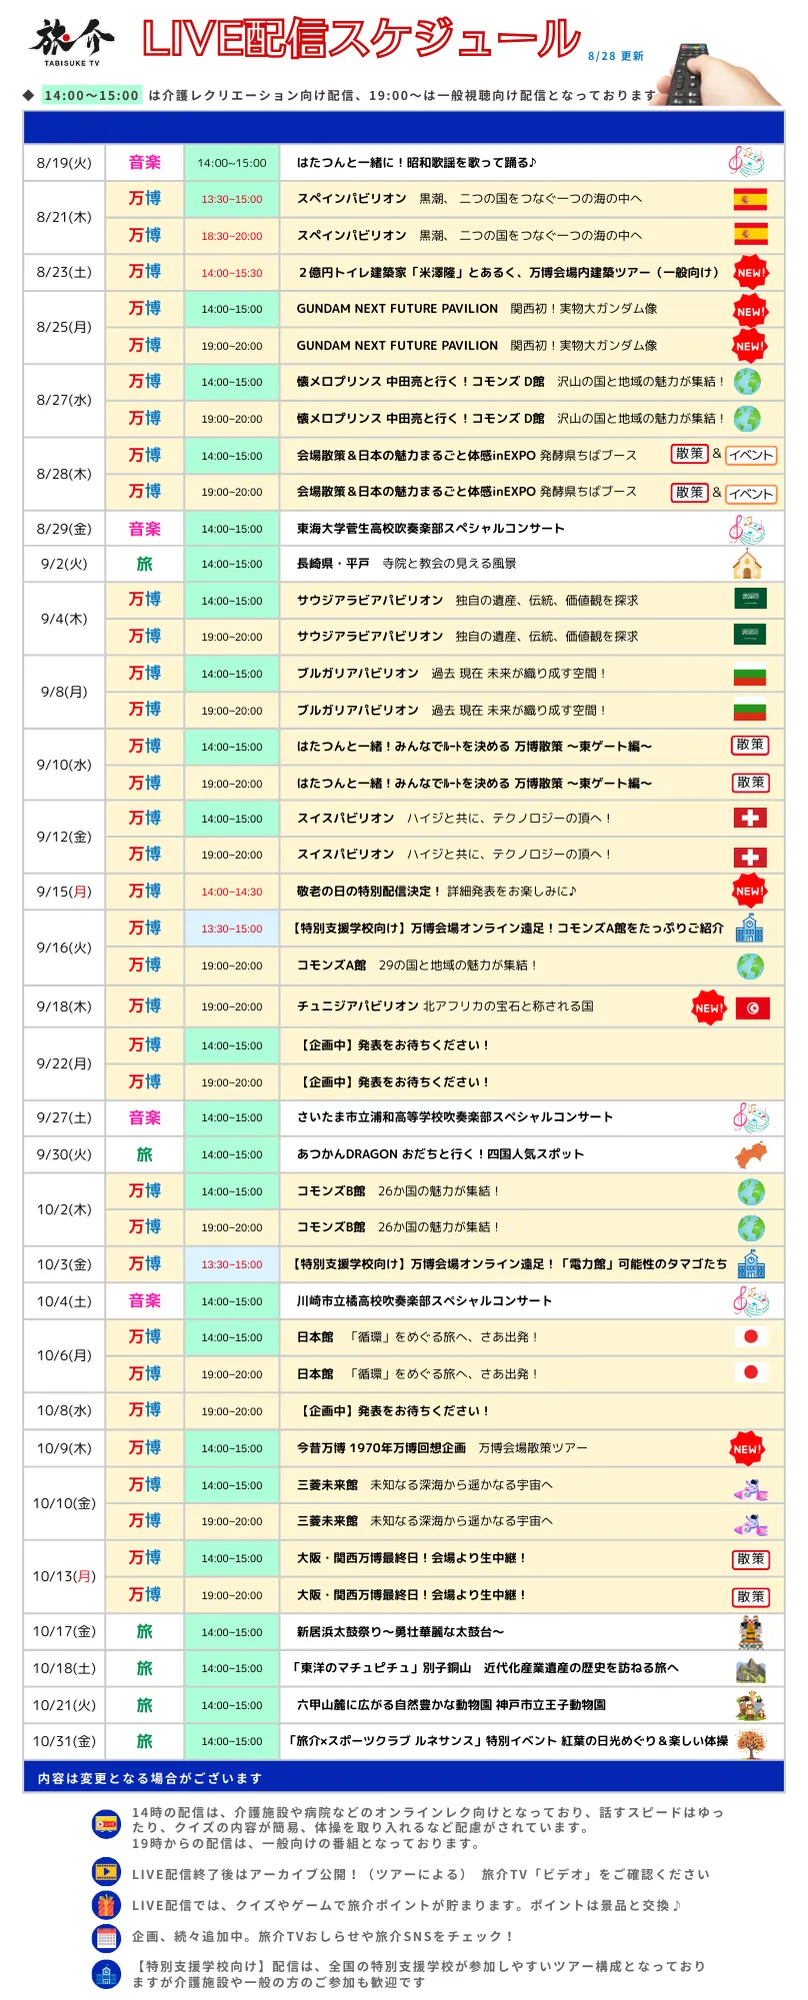Click 散策 badge on 10/13 19:00 row

pyautogui.click(x=751, y=1597)
